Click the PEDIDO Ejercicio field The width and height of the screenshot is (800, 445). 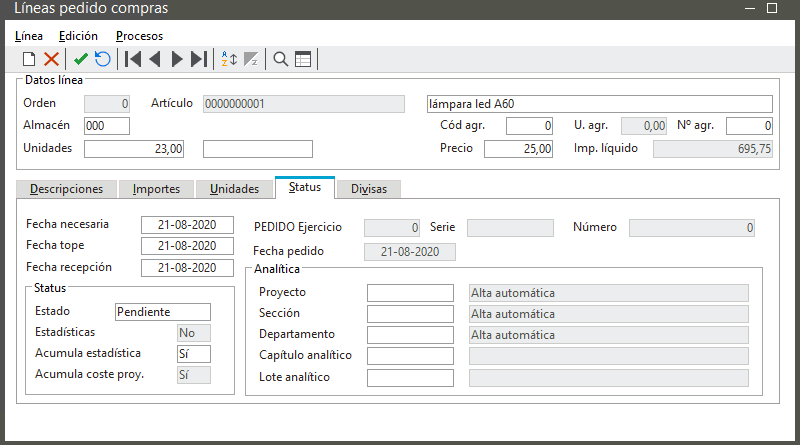point(392,228)
